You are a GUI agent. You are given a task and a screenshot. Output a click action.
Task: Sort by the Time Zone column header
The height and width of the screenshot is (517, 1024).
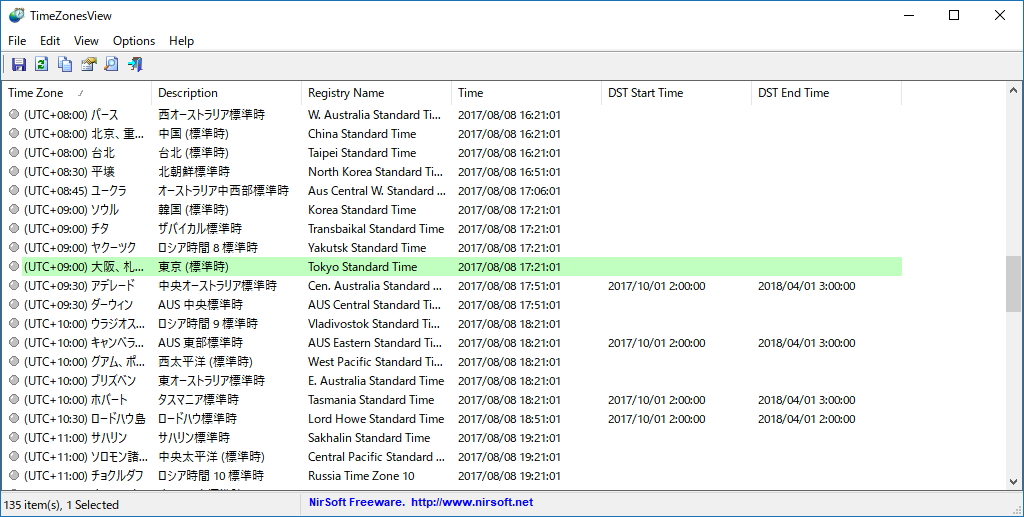coord(76,93)
